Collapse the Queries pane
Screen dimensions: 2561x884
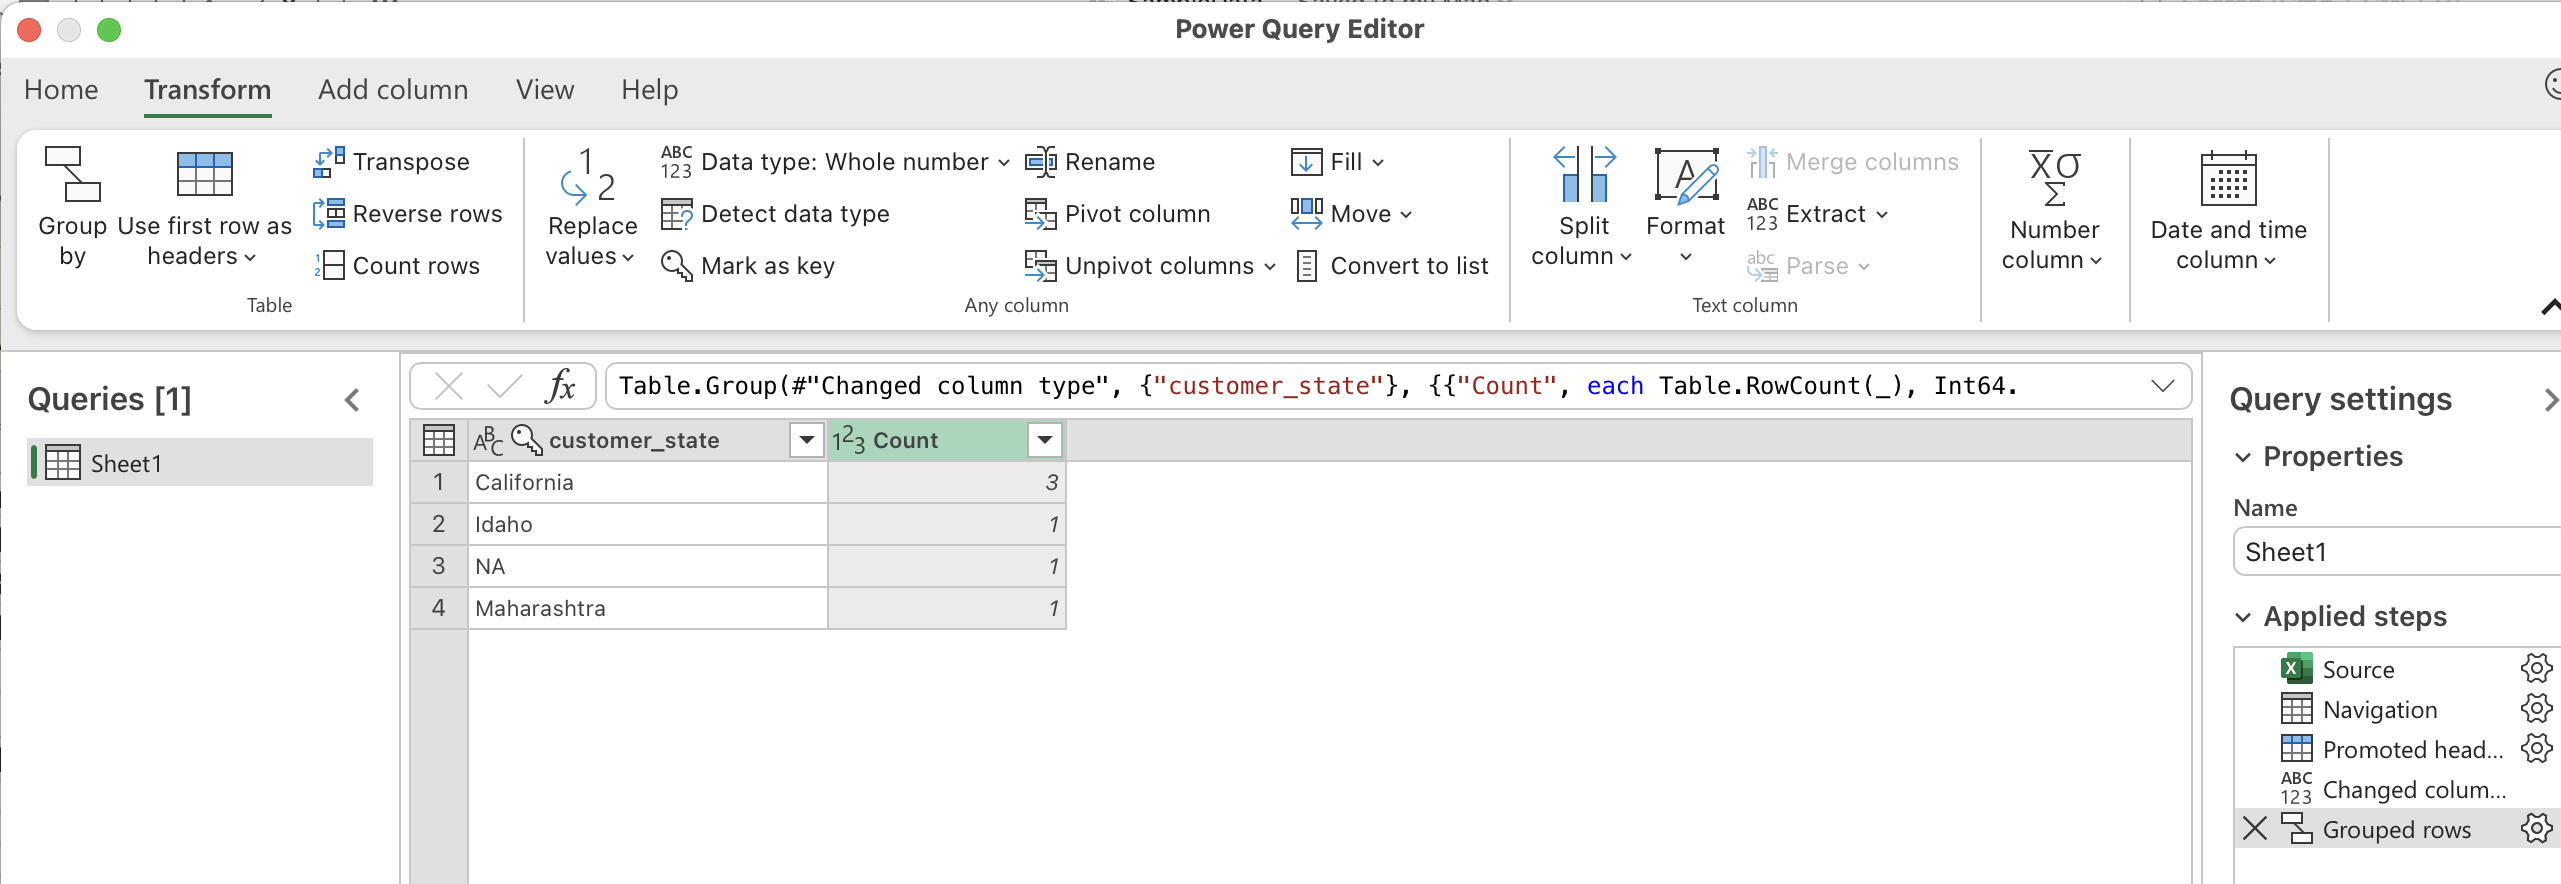coord(352,400)
